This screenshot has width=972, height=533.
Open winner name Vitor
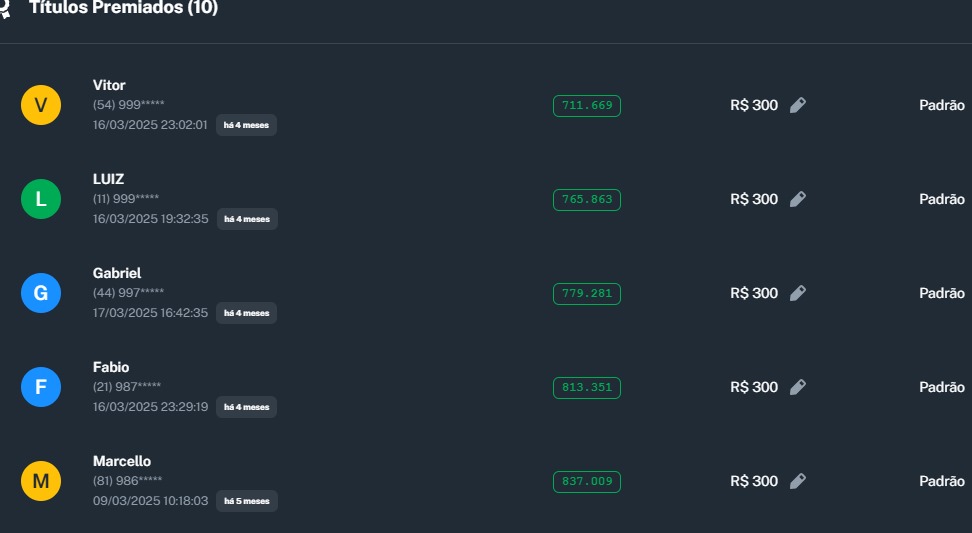pos(109,85)
